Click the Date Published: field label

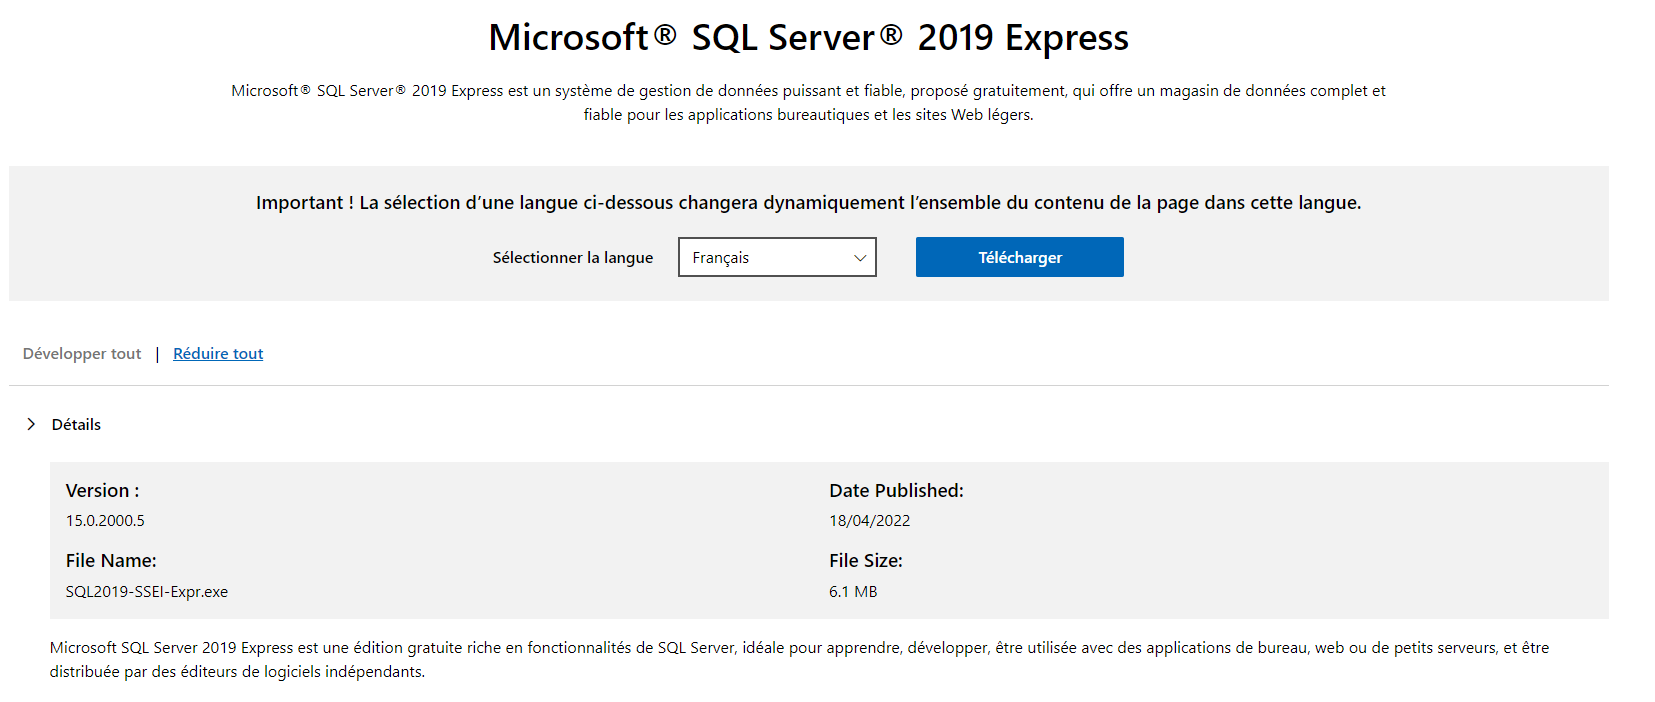(896, 491)
